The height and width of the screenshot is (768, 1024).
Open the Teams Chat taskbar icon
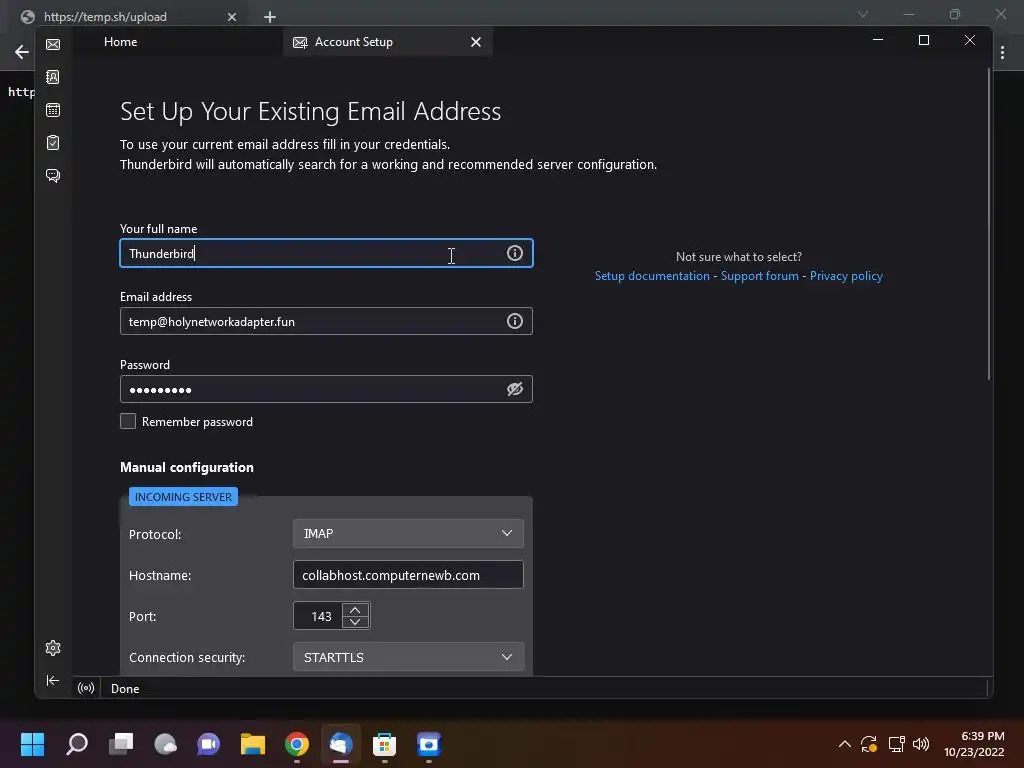tap(209, 744)
